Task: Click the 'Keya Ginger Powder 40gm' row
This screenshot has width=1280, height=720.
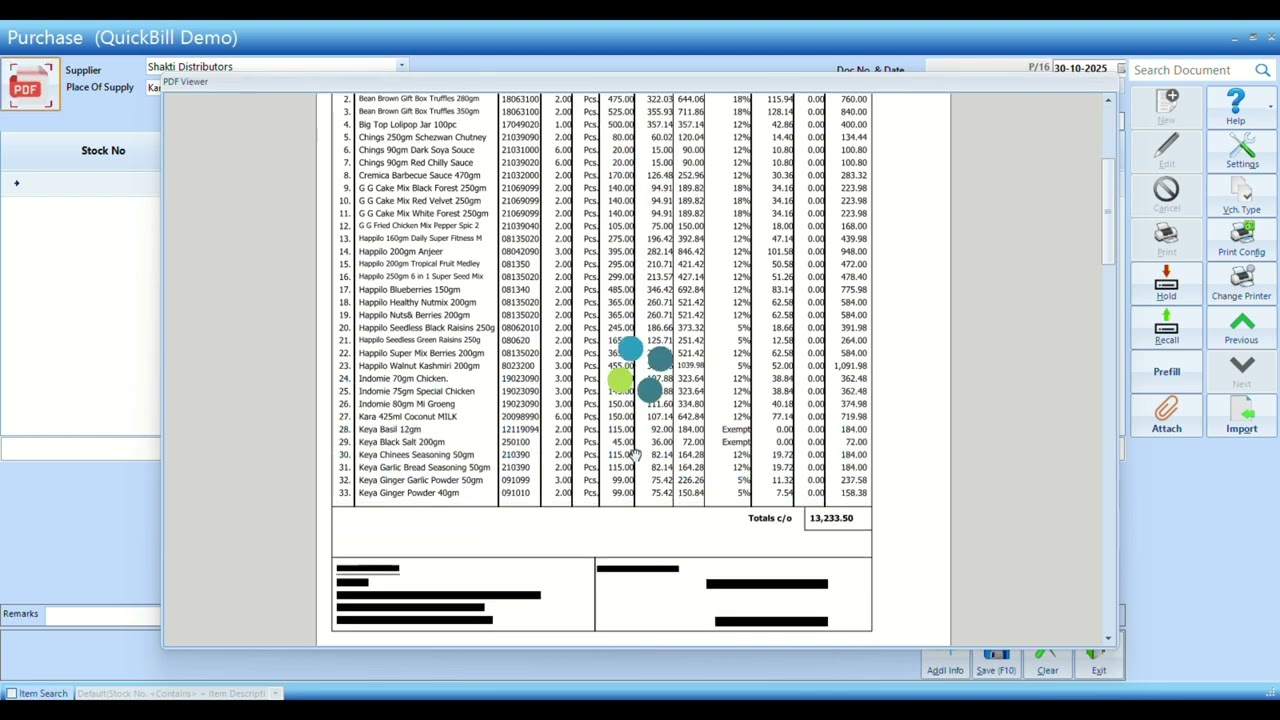Action: coord(604,493)
